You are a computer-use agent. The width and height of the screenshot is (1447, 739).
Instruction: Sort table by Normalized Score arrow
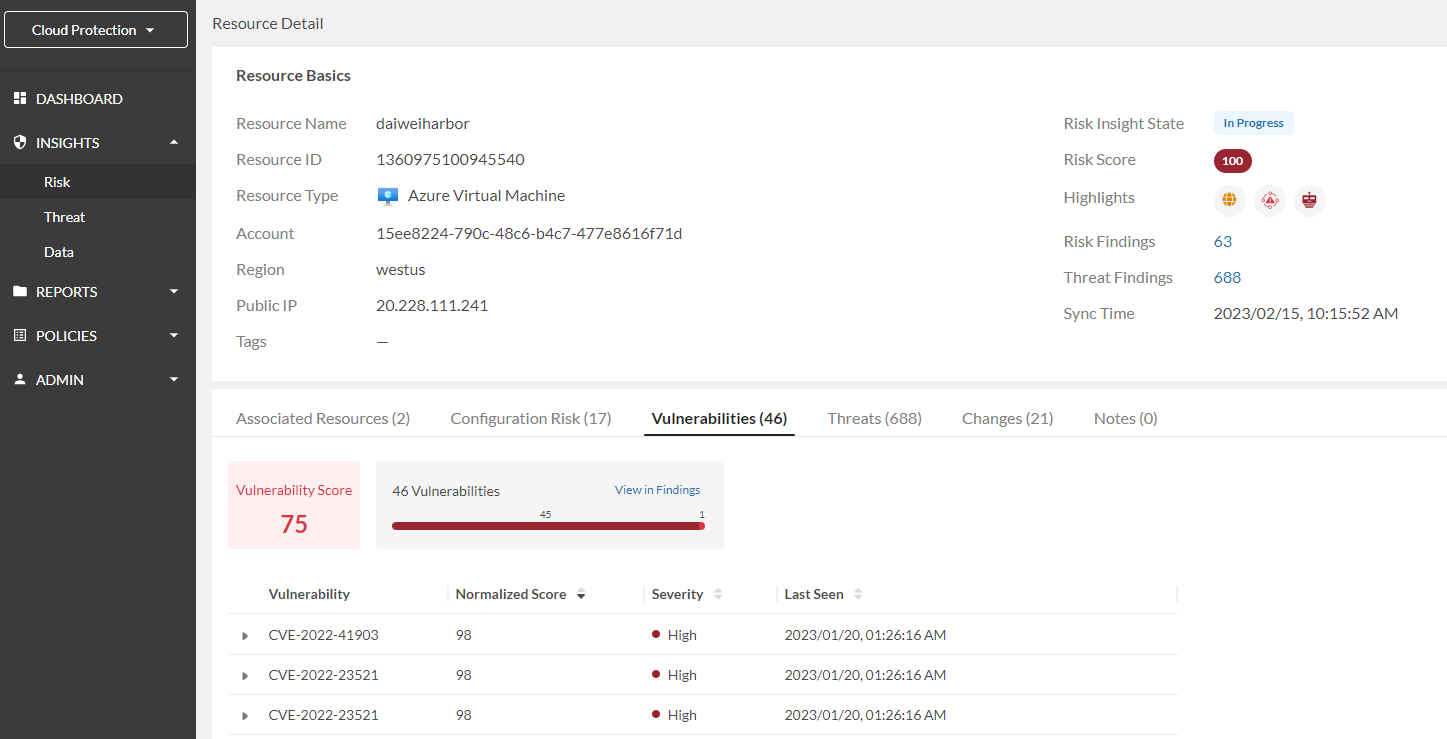pos(581,595)
